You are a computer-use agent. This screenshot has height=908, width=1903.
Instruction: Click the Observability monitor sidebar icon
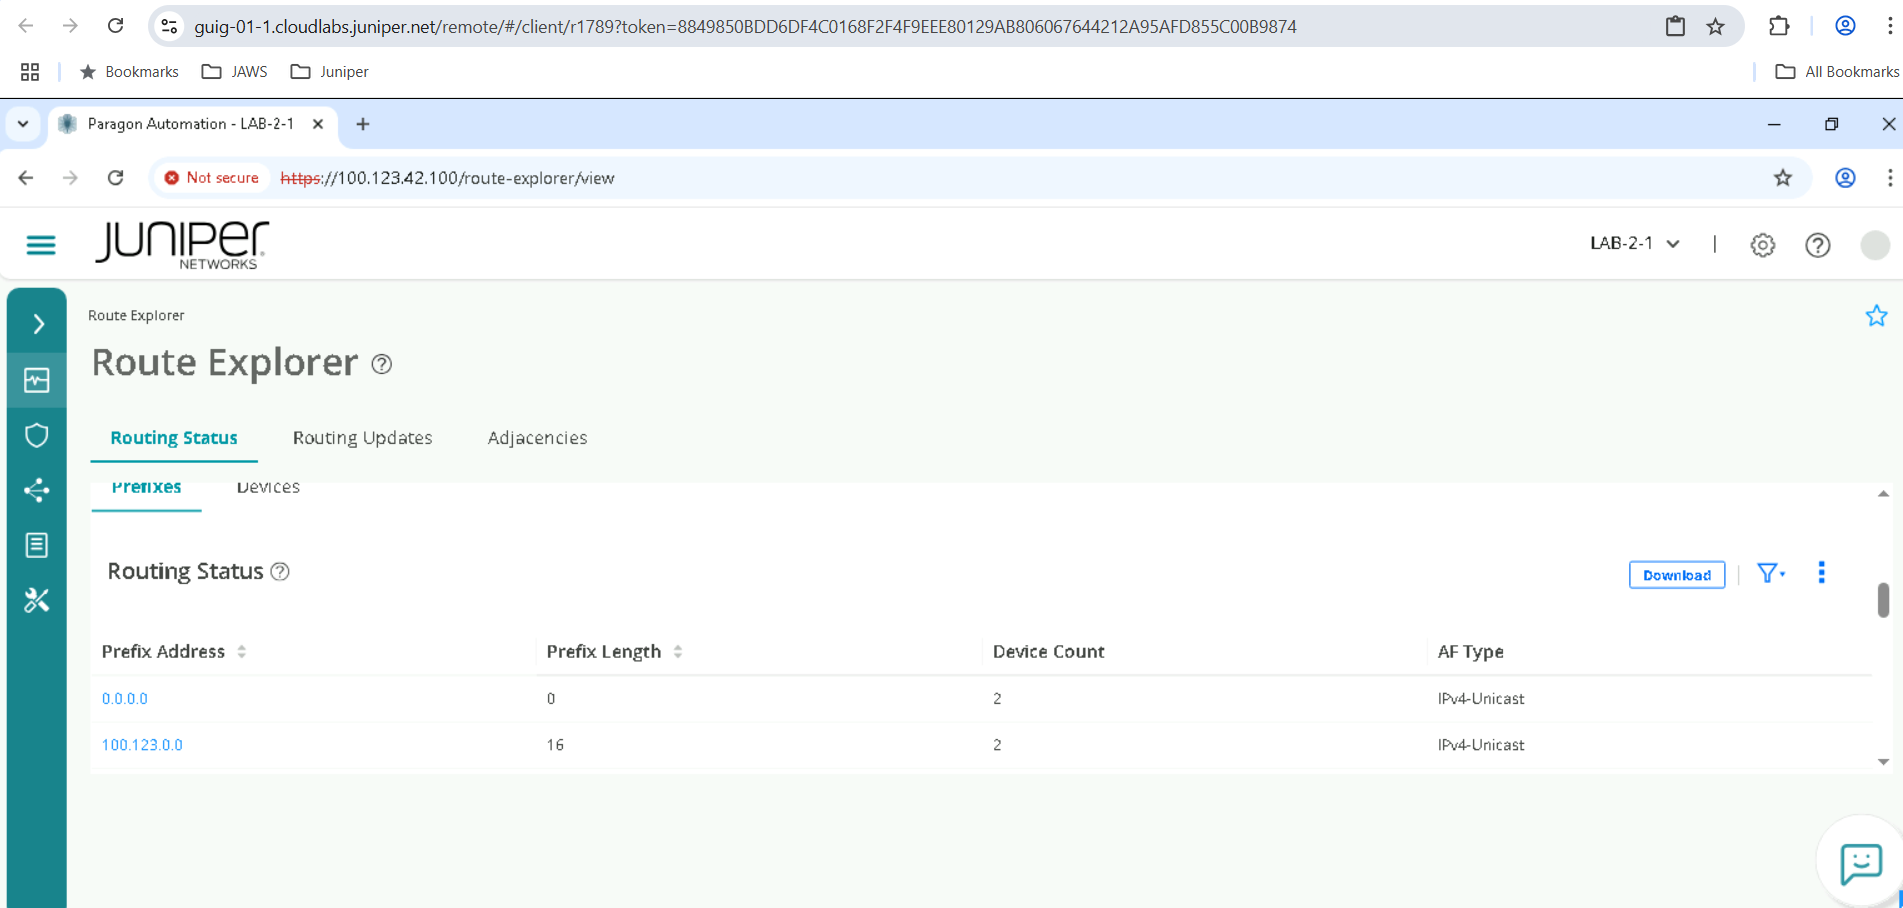(37, 380)
